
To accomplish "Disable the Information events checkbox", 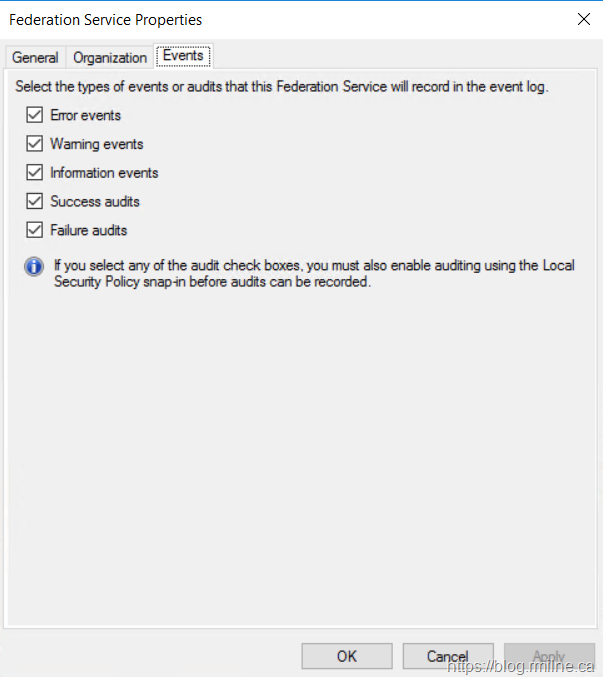I will point(35,173).
